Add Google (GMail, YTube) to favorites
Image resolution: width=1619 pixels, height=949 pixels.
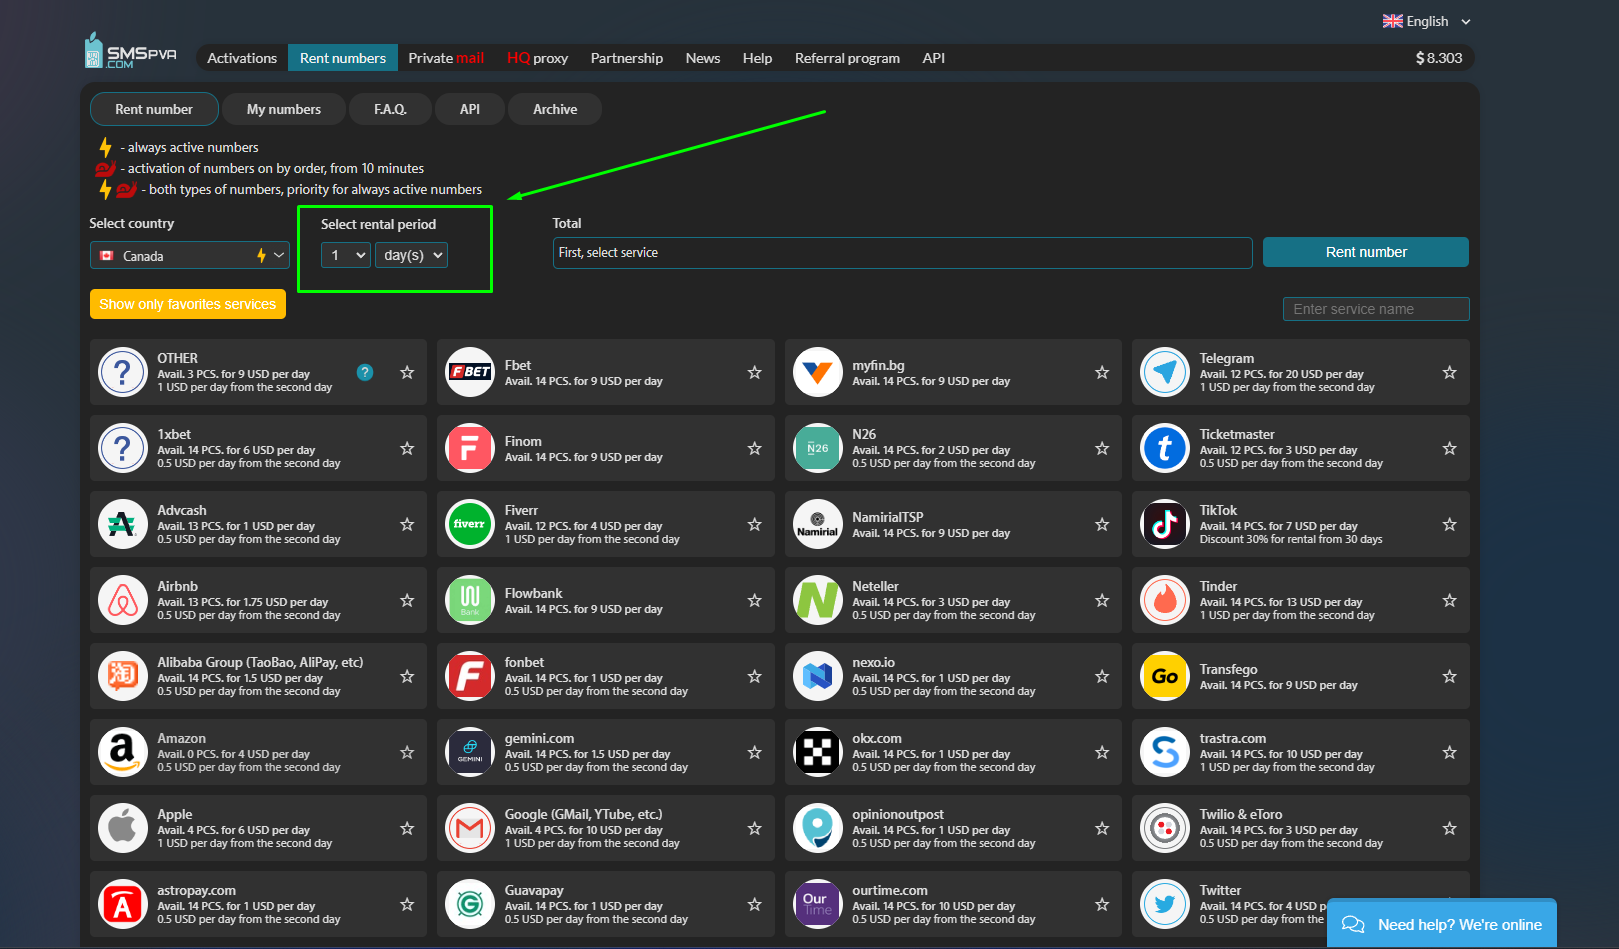pos(755,828)
